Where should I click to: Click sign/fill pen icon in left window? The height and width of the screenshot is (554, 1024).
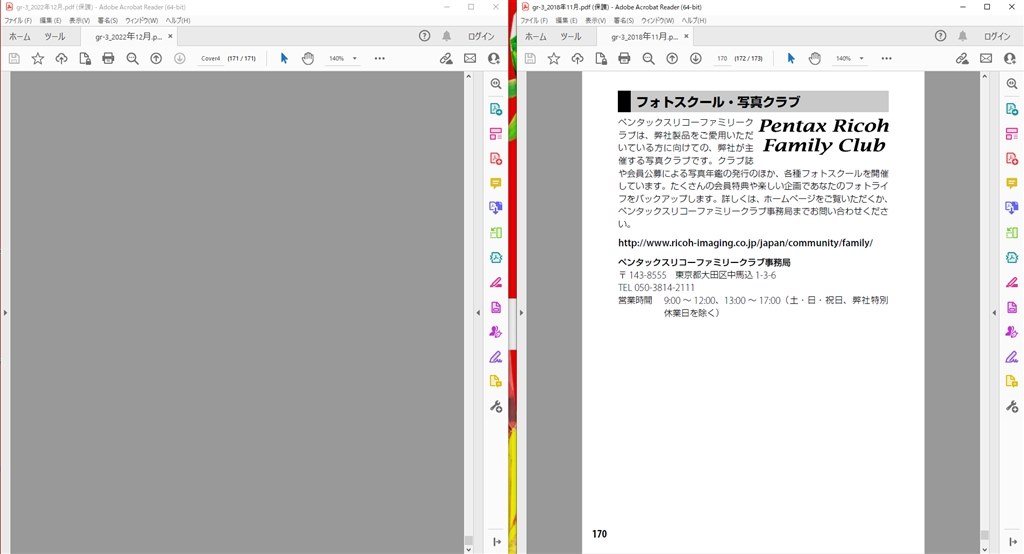446,59
